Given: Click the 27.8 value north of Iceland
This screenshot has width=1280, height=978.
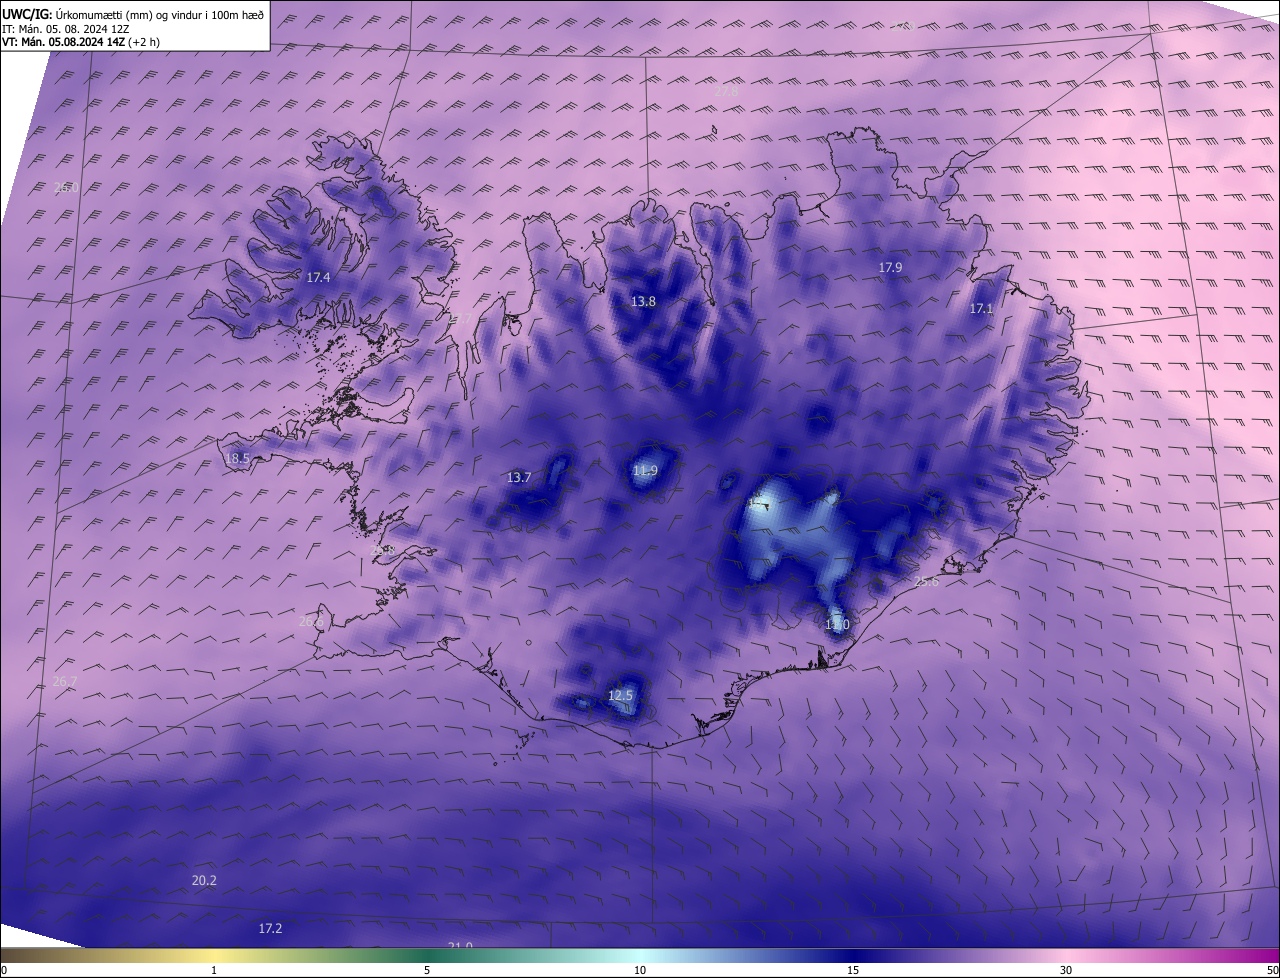Looking at the screenshot, I should coord(726,91).
